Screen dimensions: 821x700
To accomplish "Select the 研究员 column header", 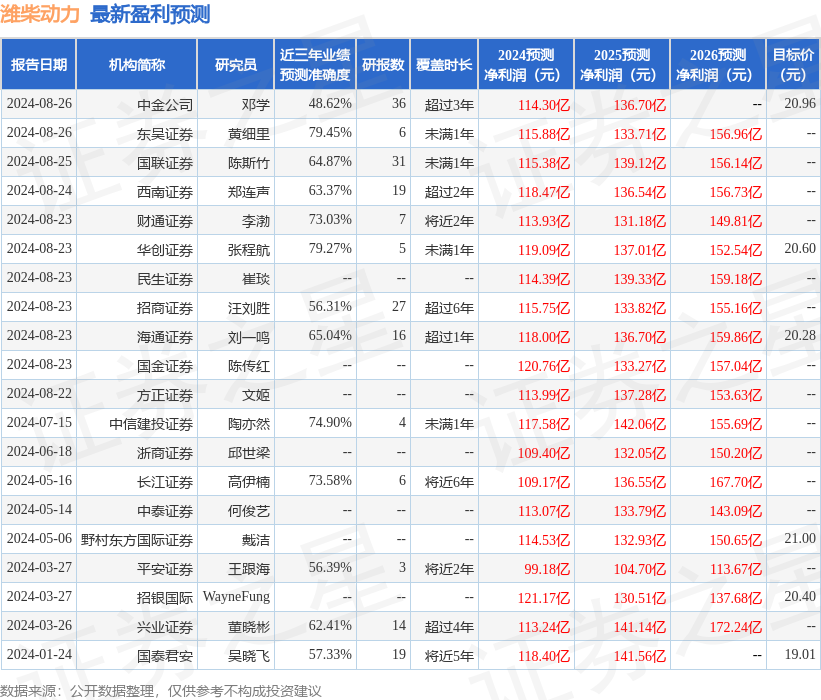I will (236, 64).
